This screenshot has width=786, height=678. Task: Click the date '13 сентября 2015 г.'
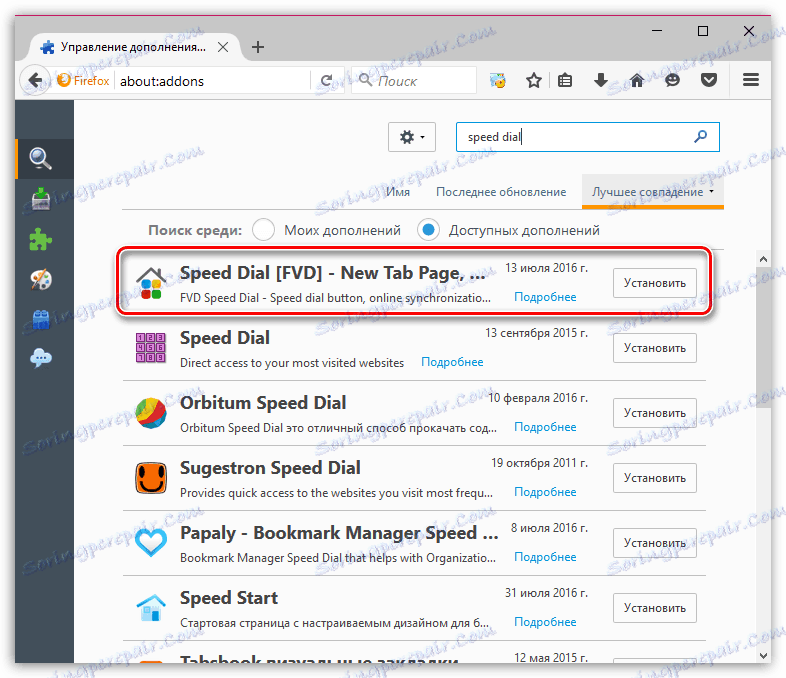536,333
